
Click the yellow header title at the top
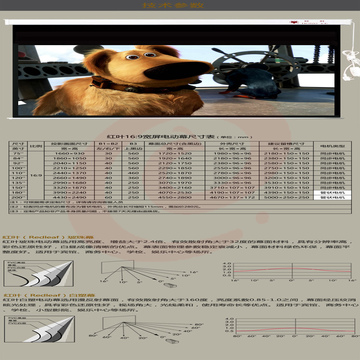(x=173, y=5)
